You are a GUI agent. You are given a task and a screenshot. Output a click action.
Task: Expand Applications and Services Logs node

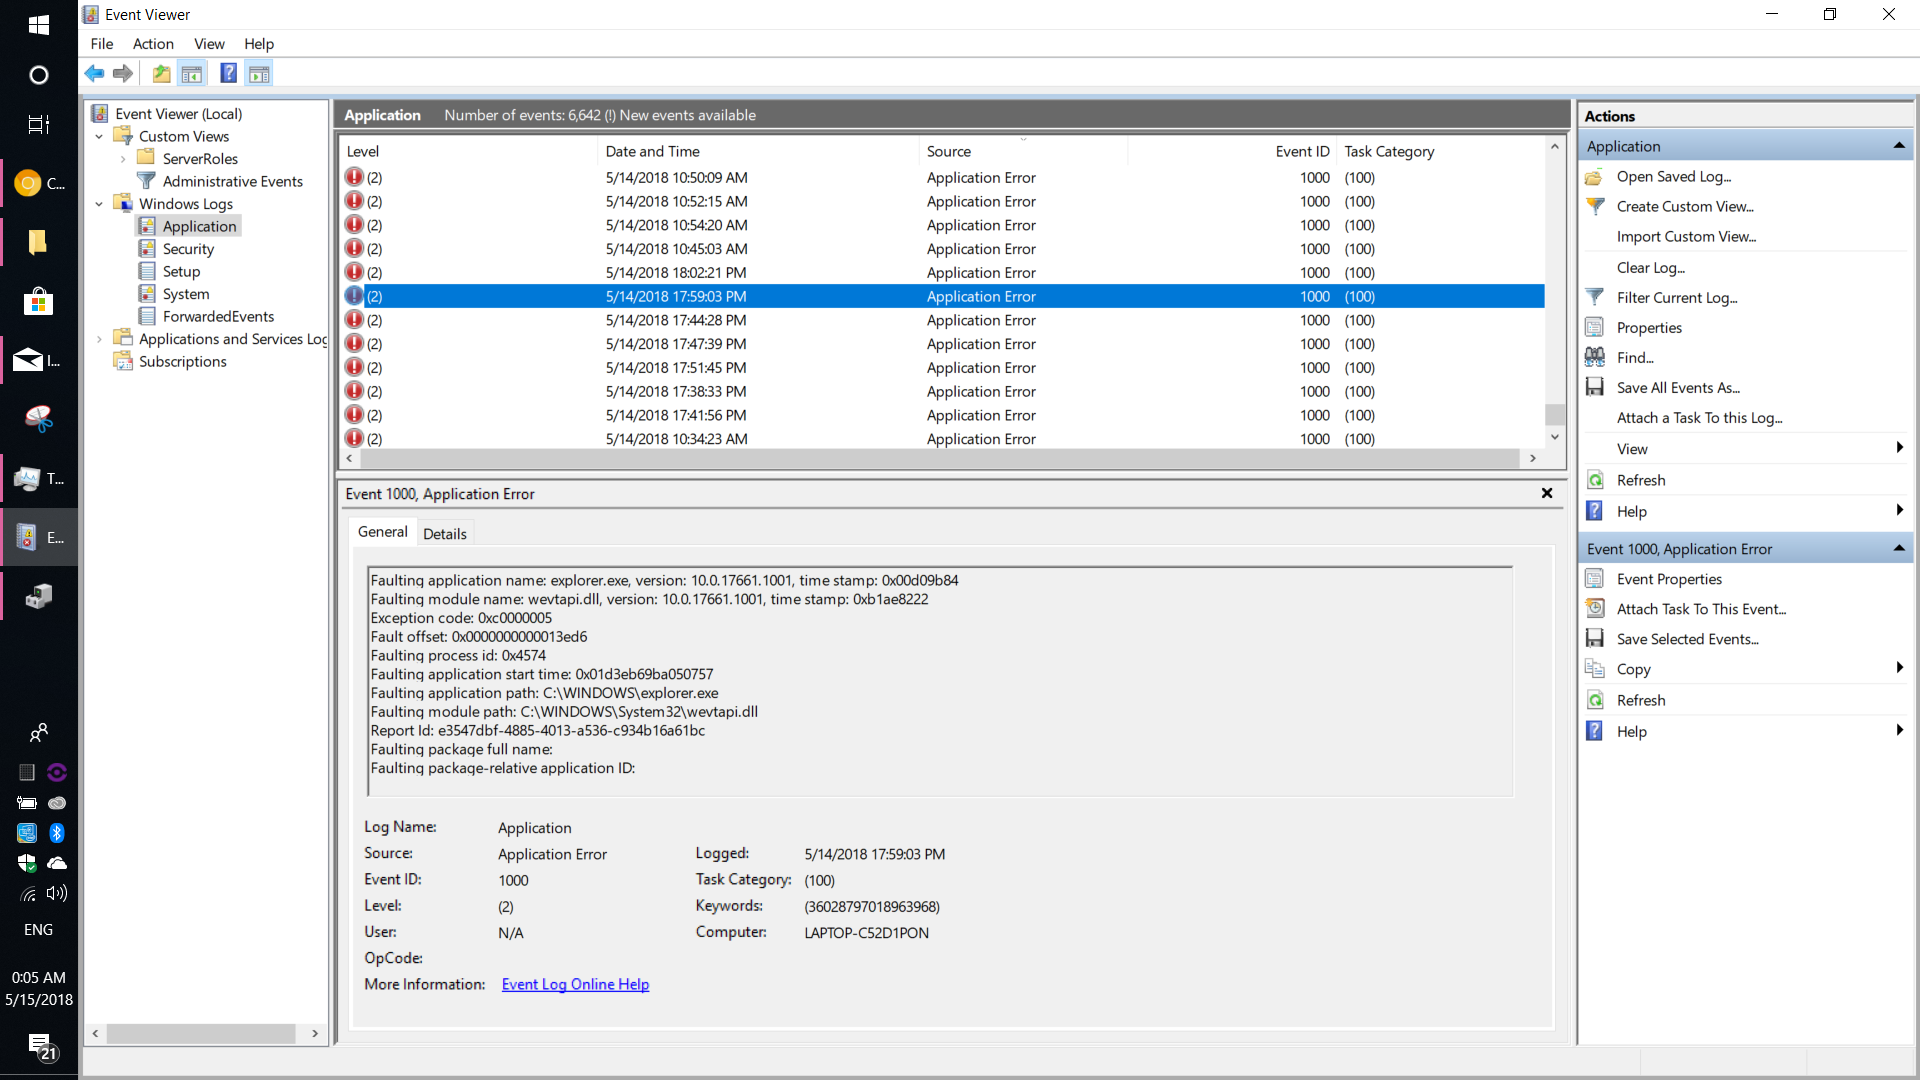coord(99,339)
